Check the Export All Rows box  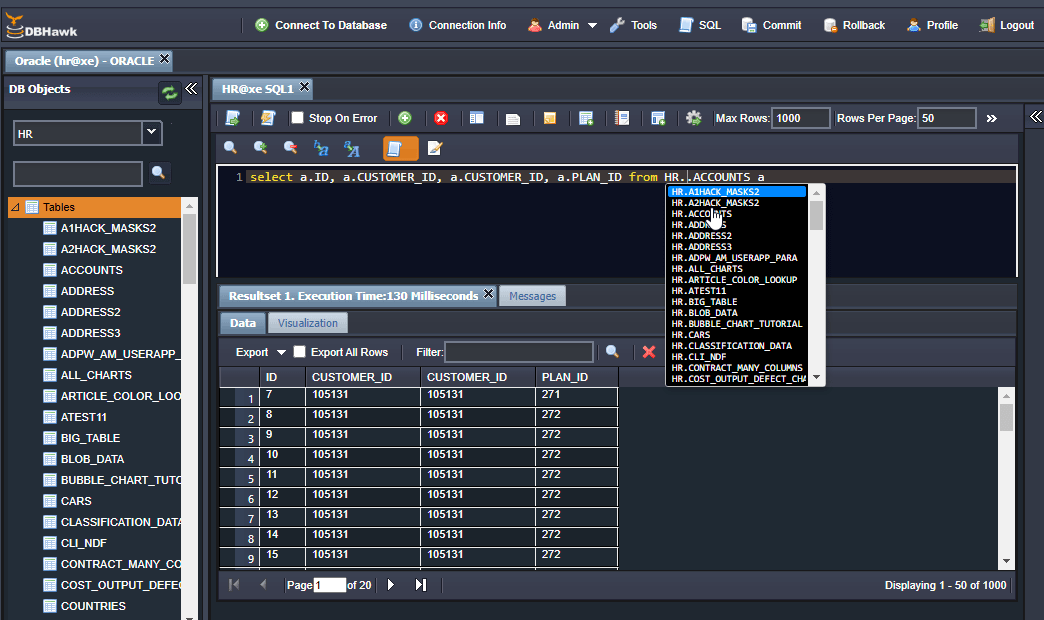(300, 352)
